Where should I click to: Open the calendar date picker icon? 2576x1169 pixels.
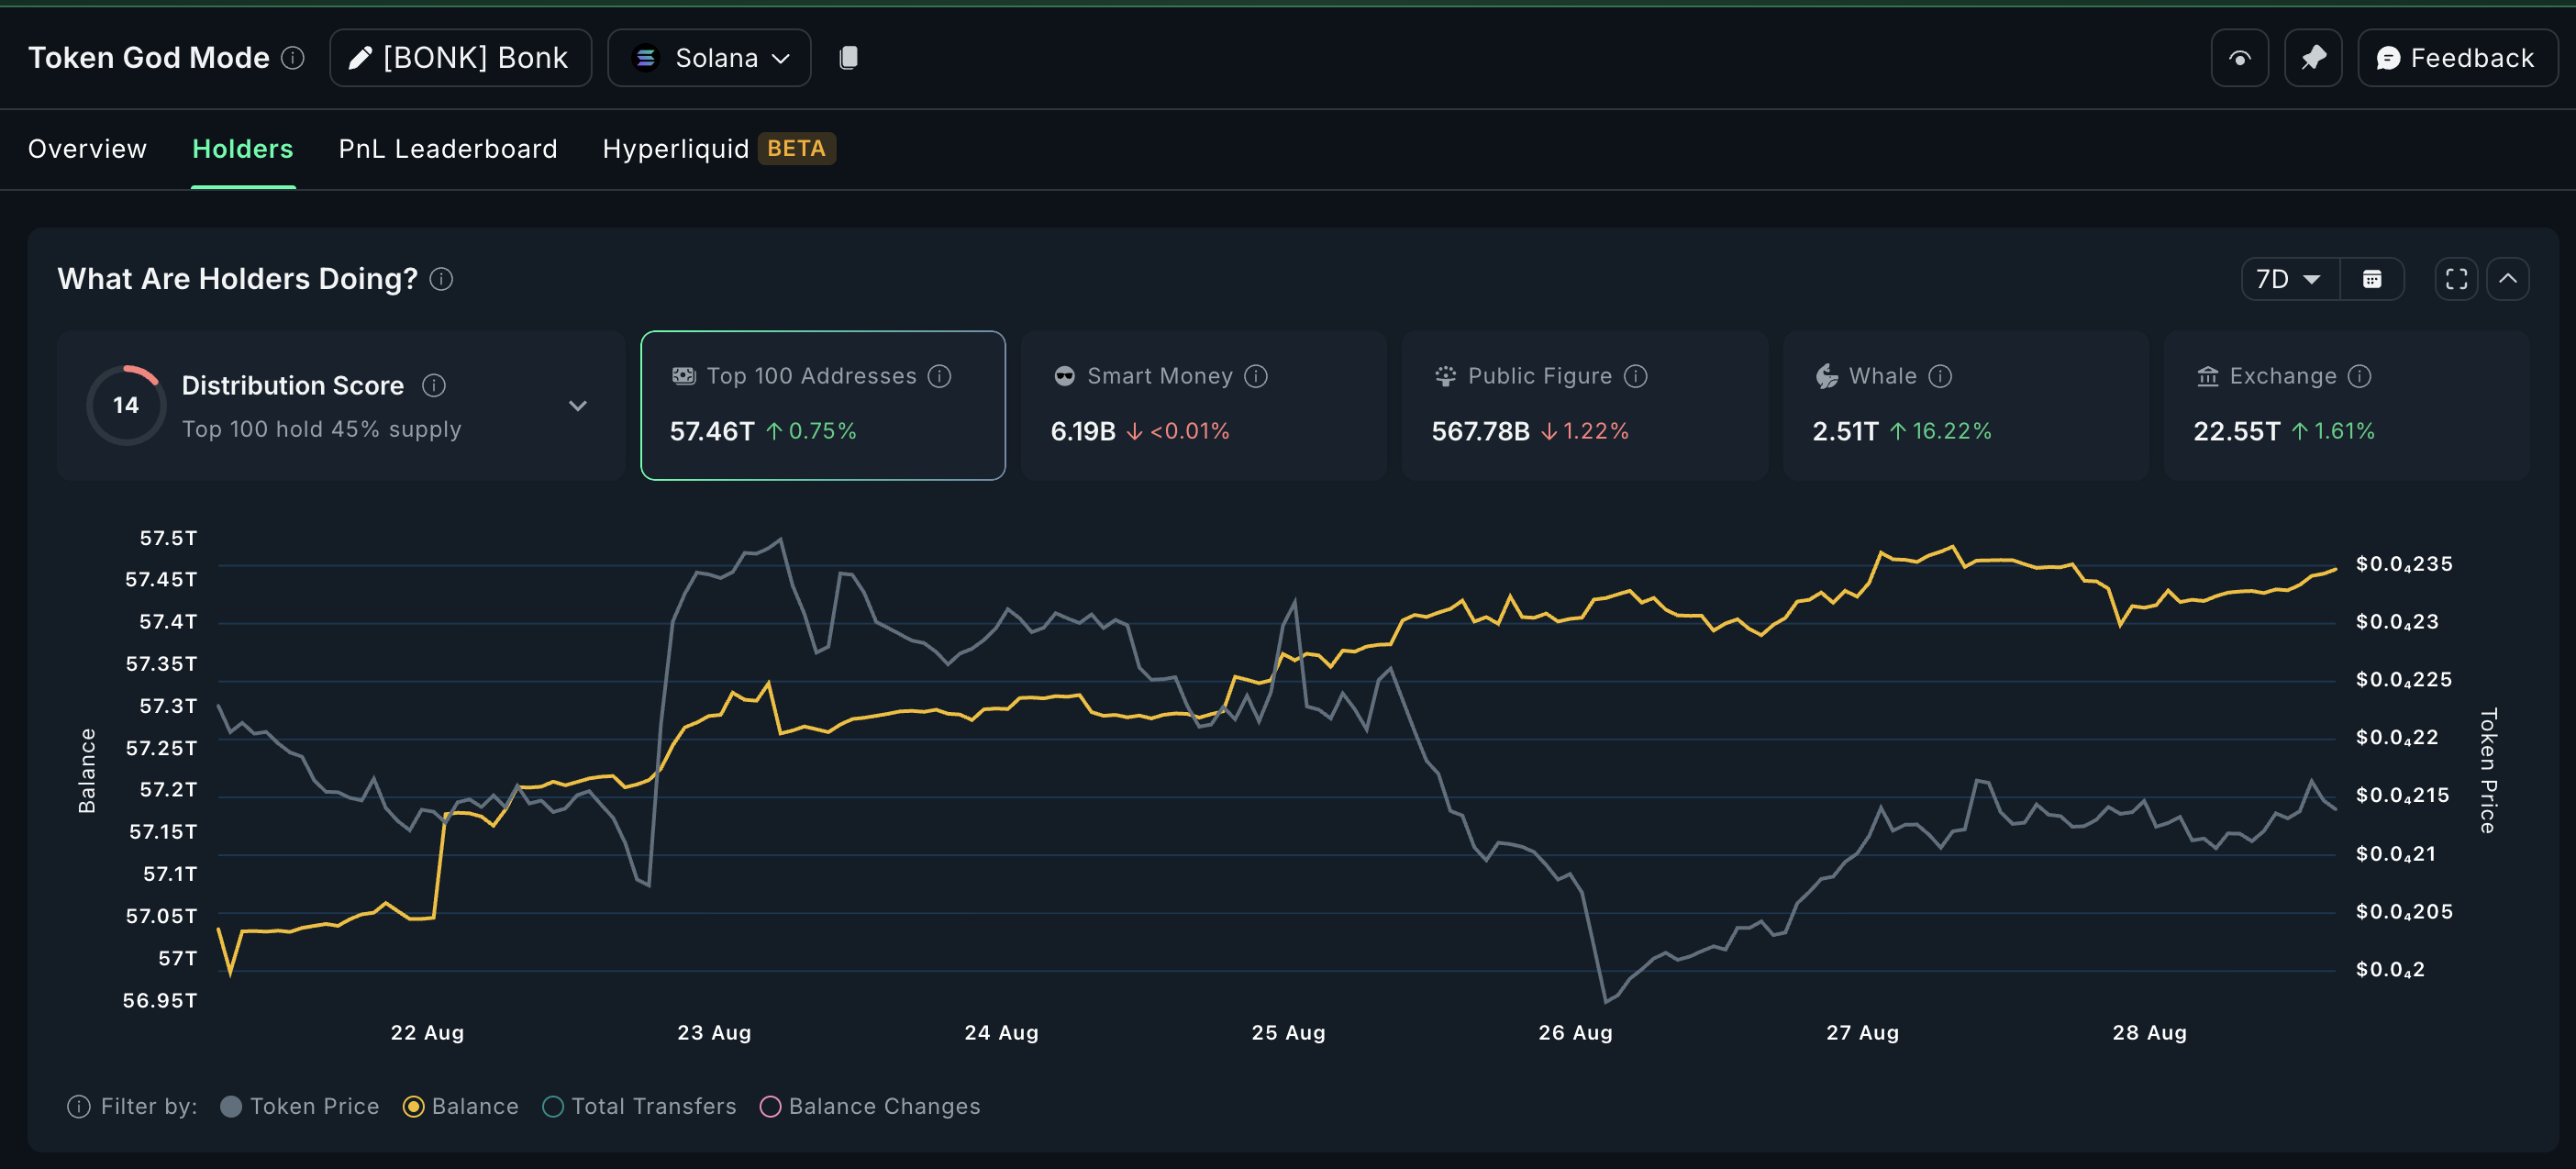click(2372, 279)
